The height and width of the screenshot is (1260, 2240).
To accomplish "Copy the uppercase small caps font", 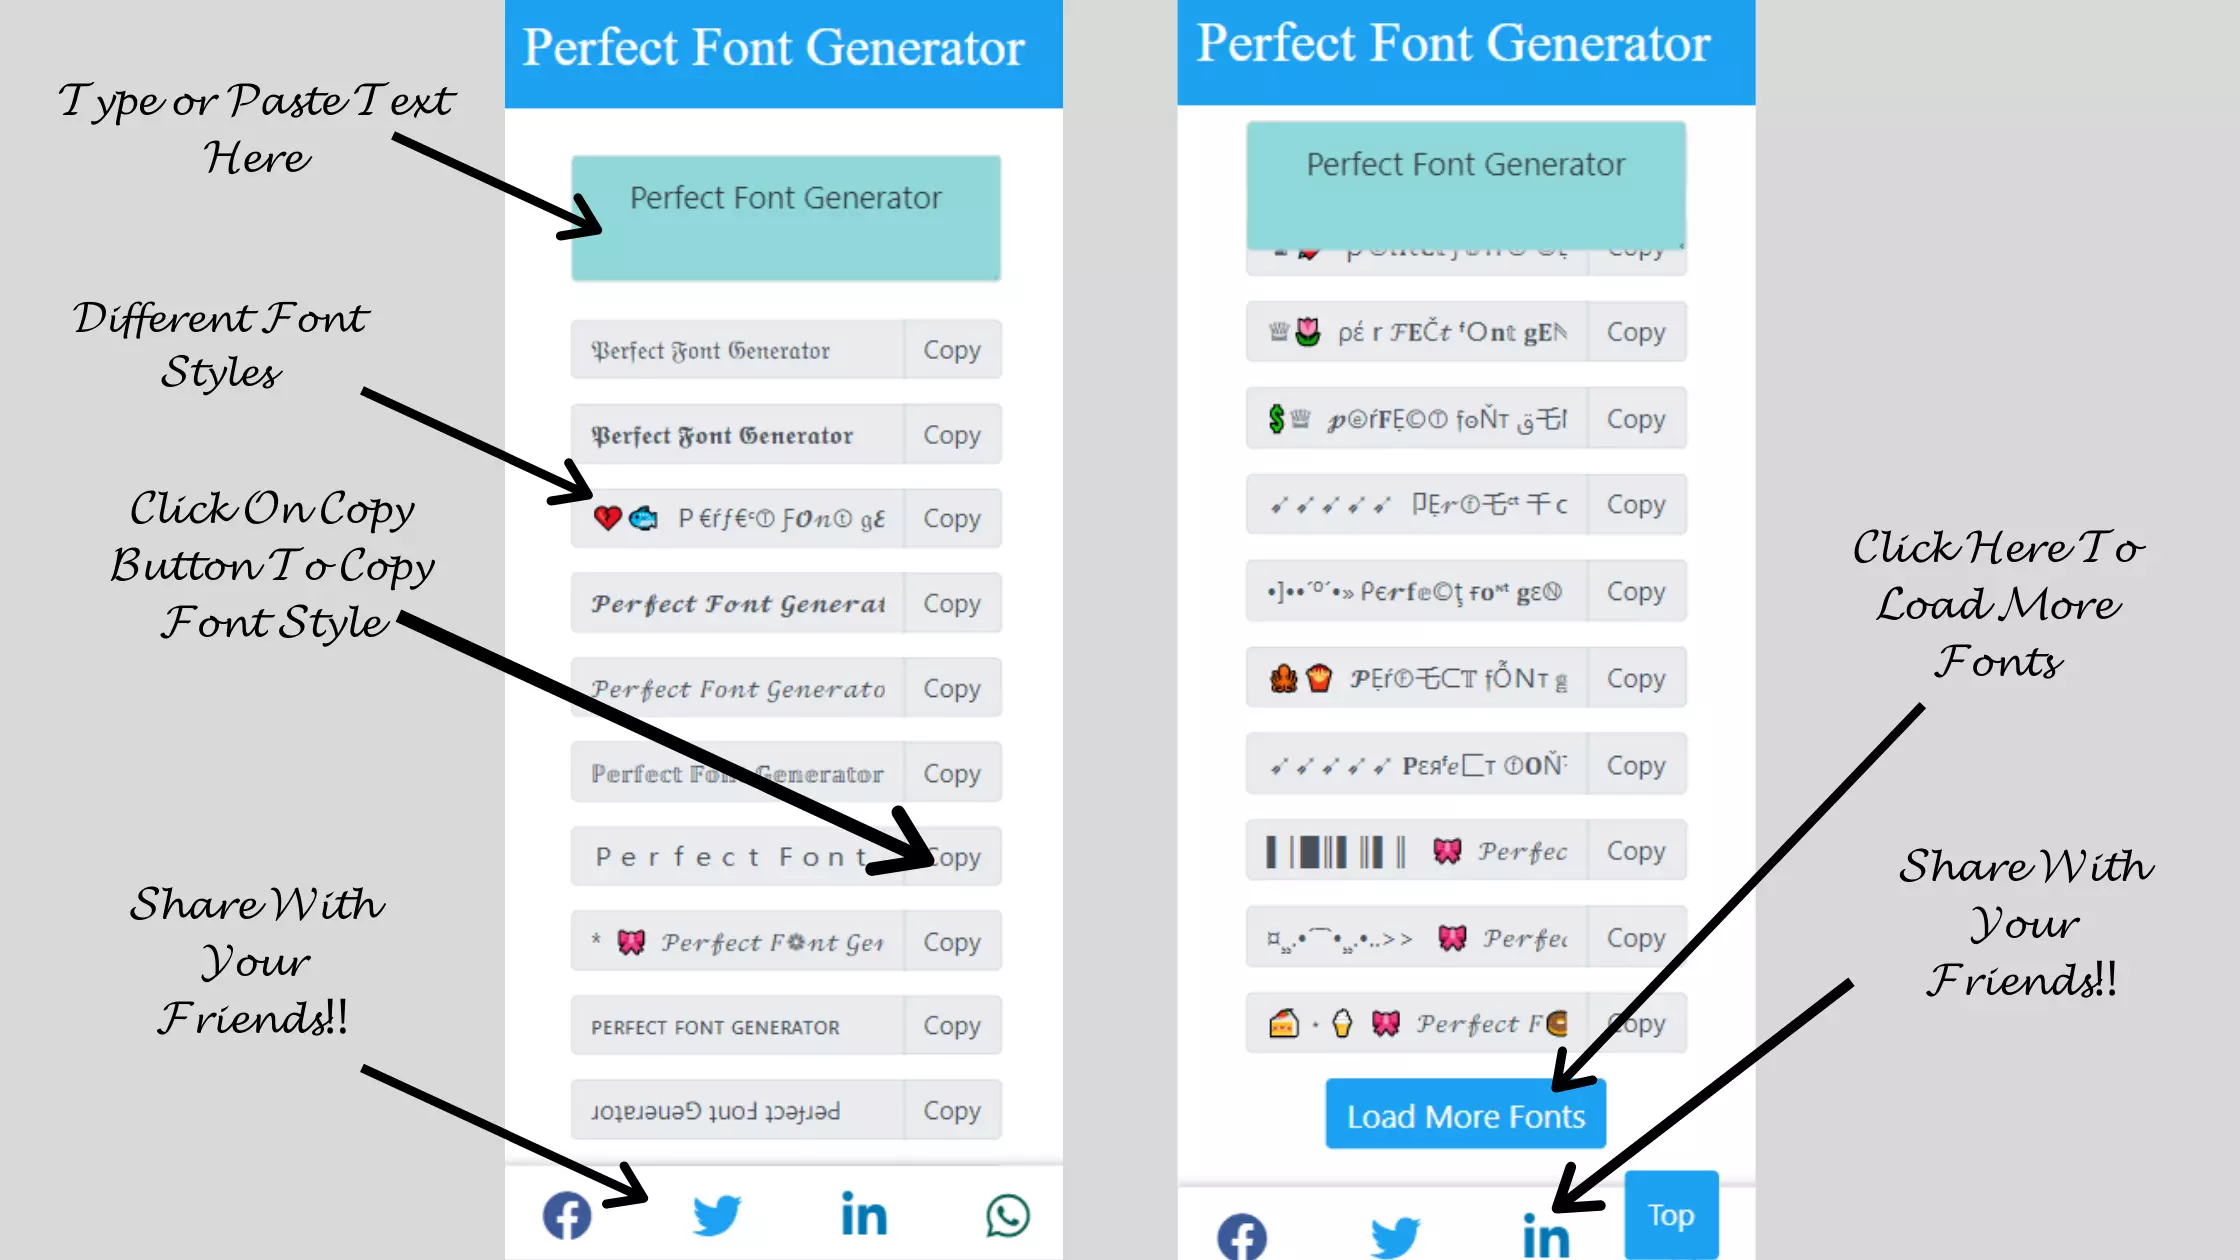I will pos(951,1026).
